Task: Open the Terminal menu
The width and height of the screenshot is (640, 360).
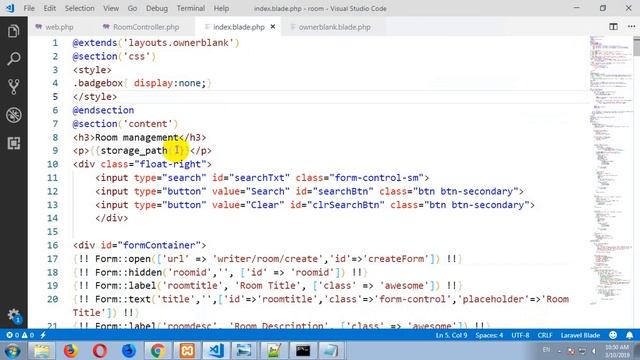Action: pyautogui.click(x=191, y=8)
